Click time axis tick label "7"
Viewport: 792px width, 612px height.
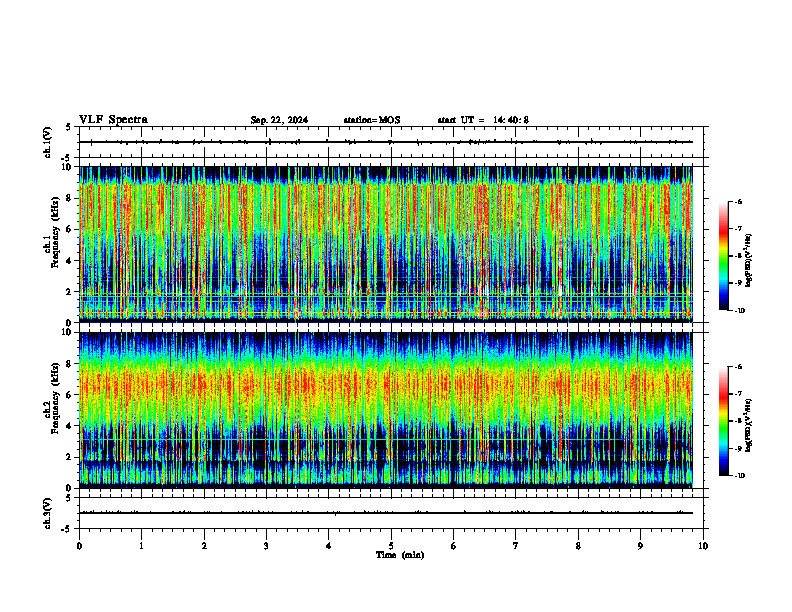pos(516,546)
